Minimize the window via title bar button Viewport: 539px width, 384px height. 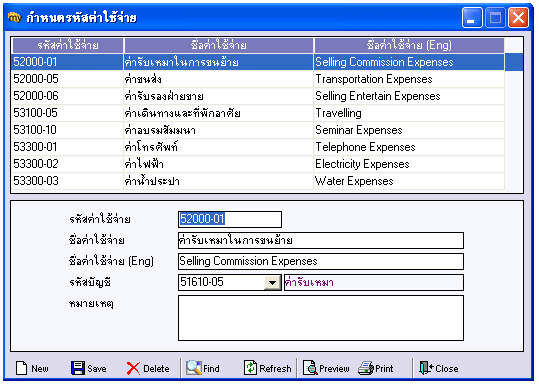472,17
